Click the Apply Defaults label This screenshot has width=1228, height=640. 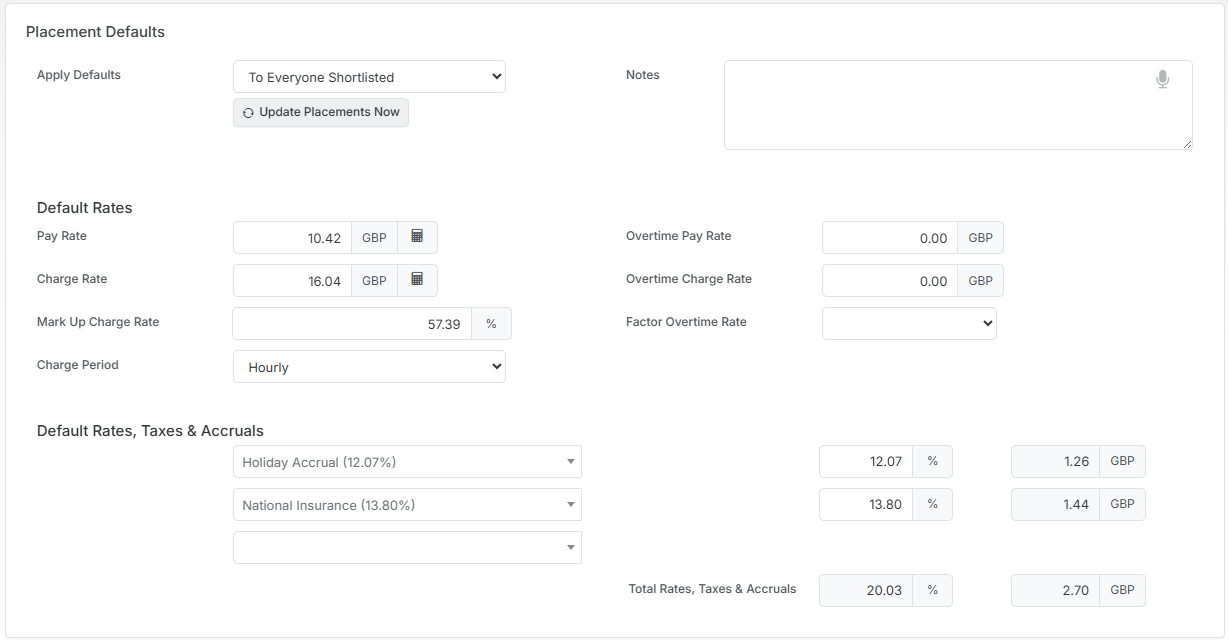point(79,75)
